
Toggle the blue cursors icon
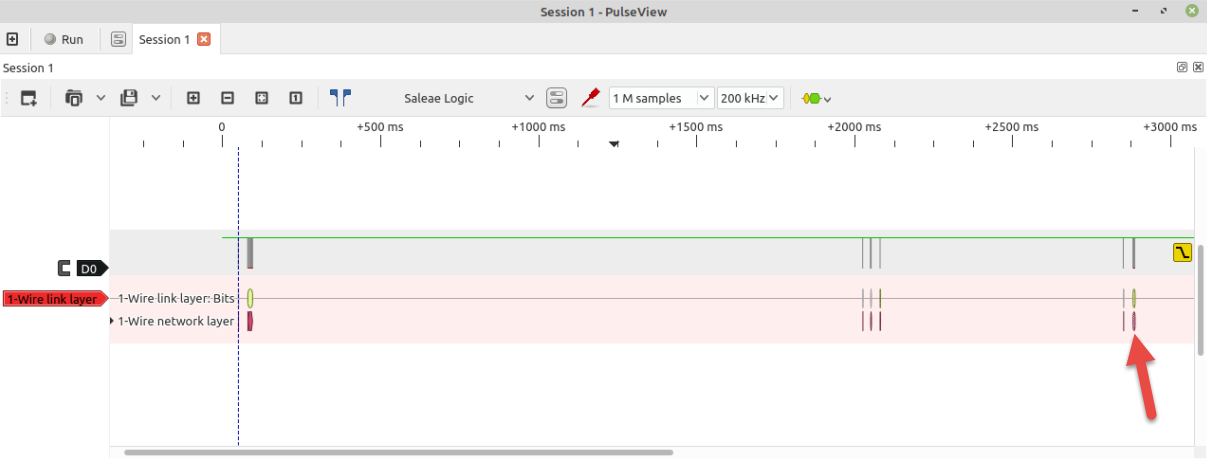pos(341,98)
